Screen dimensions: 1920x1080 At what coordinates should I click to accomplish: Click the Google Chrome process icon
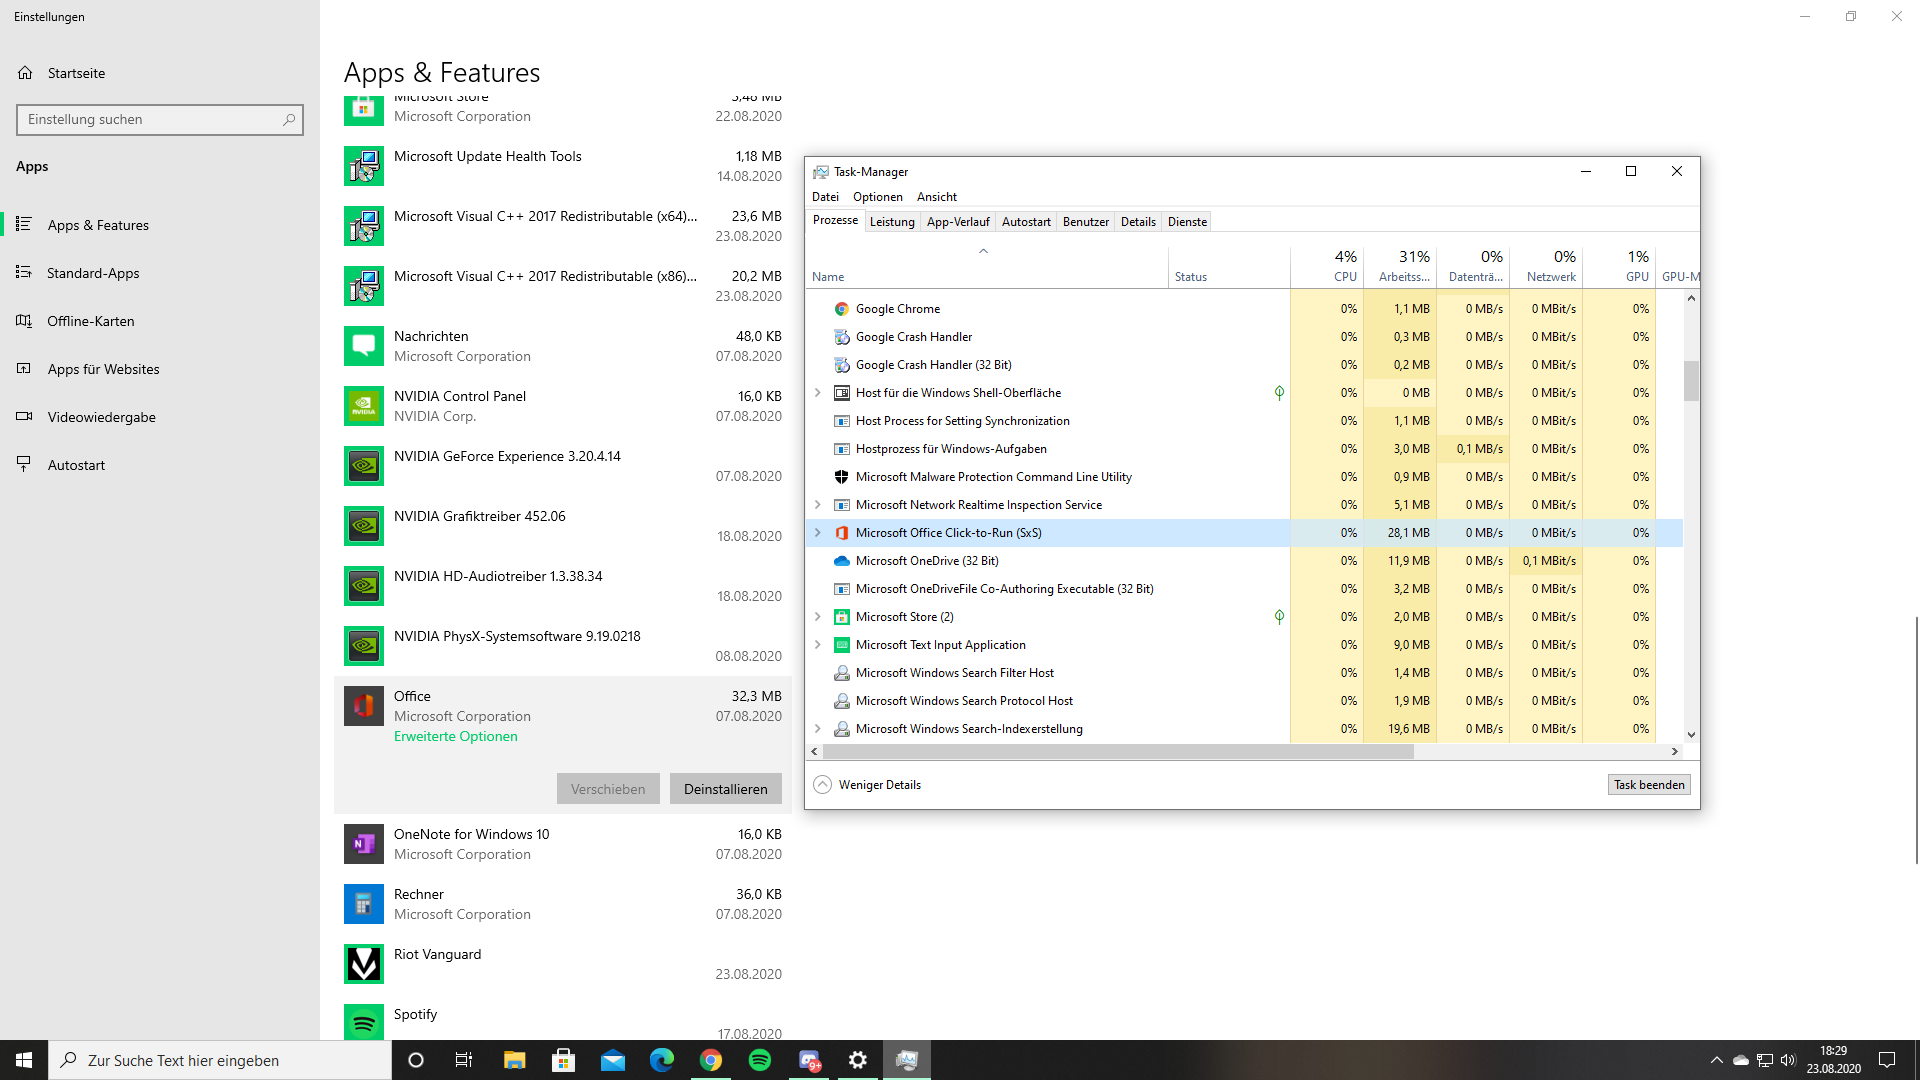(841, 307)
